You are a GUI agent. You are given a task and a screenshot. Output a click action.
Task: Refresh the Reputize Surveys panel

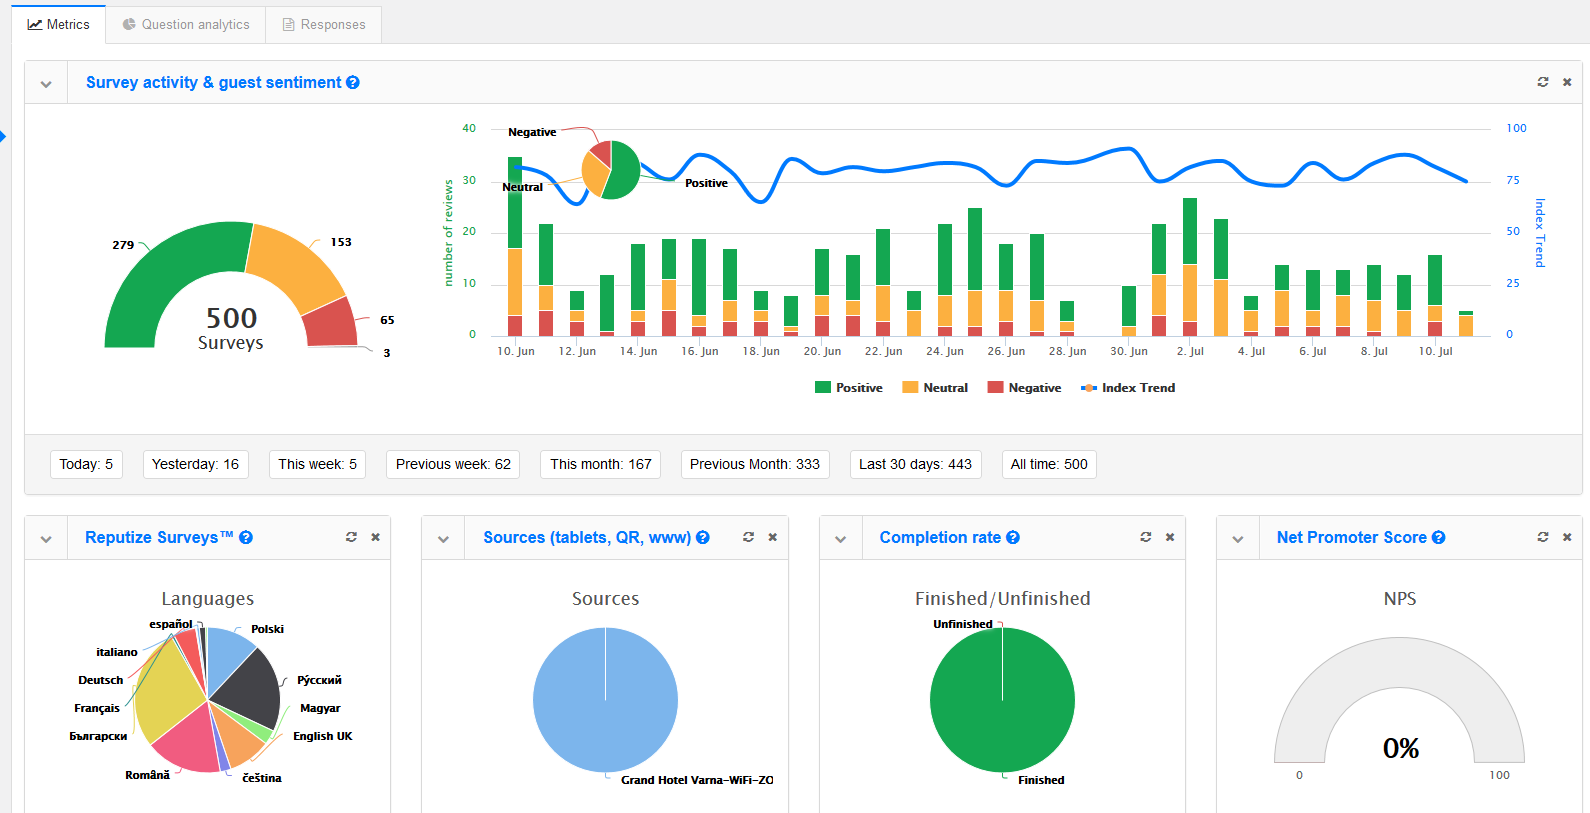point(351,537)
